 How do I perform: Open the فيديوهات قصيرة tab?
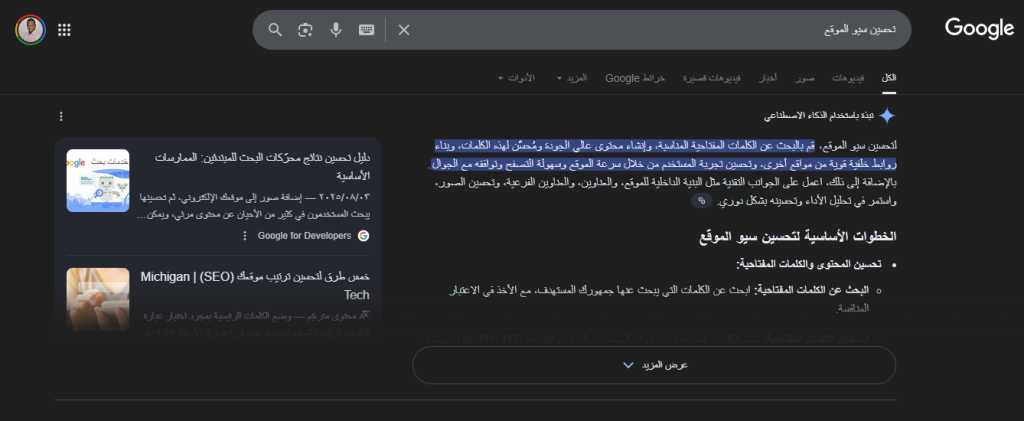click(711, 78)
